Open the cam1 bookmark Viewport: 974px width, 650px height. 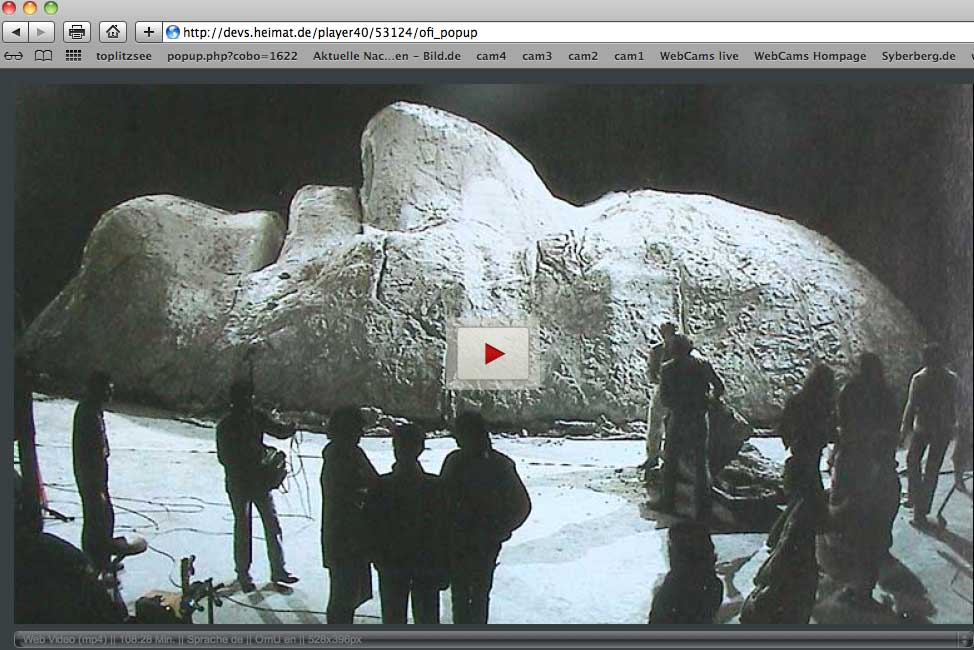pyautogui.click(x=629, y=56)
